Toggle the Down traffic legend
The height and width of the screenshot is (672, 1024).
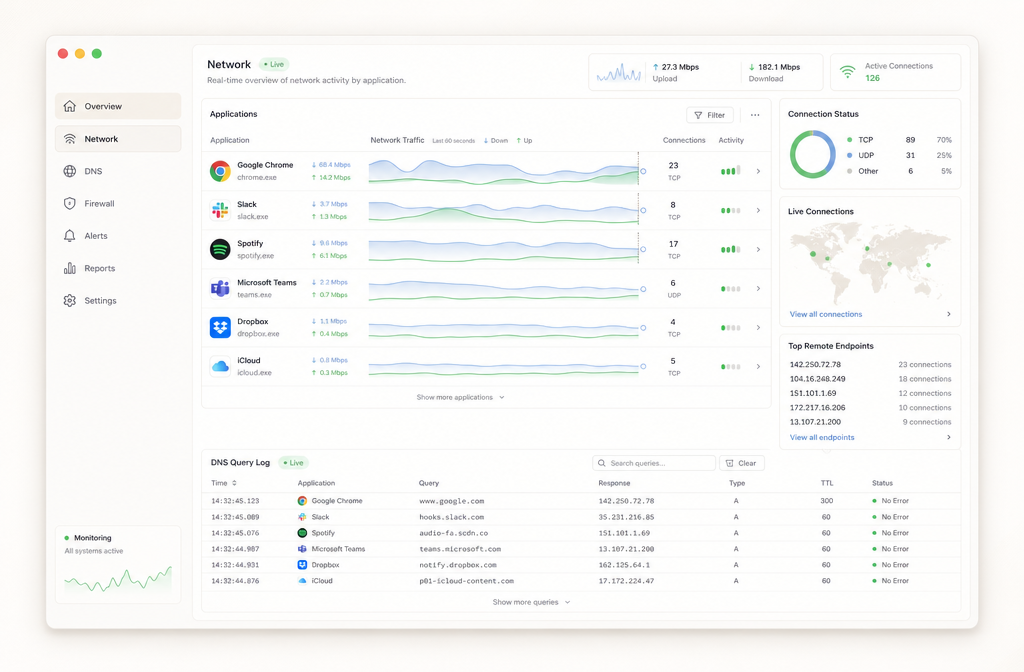(496, 140)
